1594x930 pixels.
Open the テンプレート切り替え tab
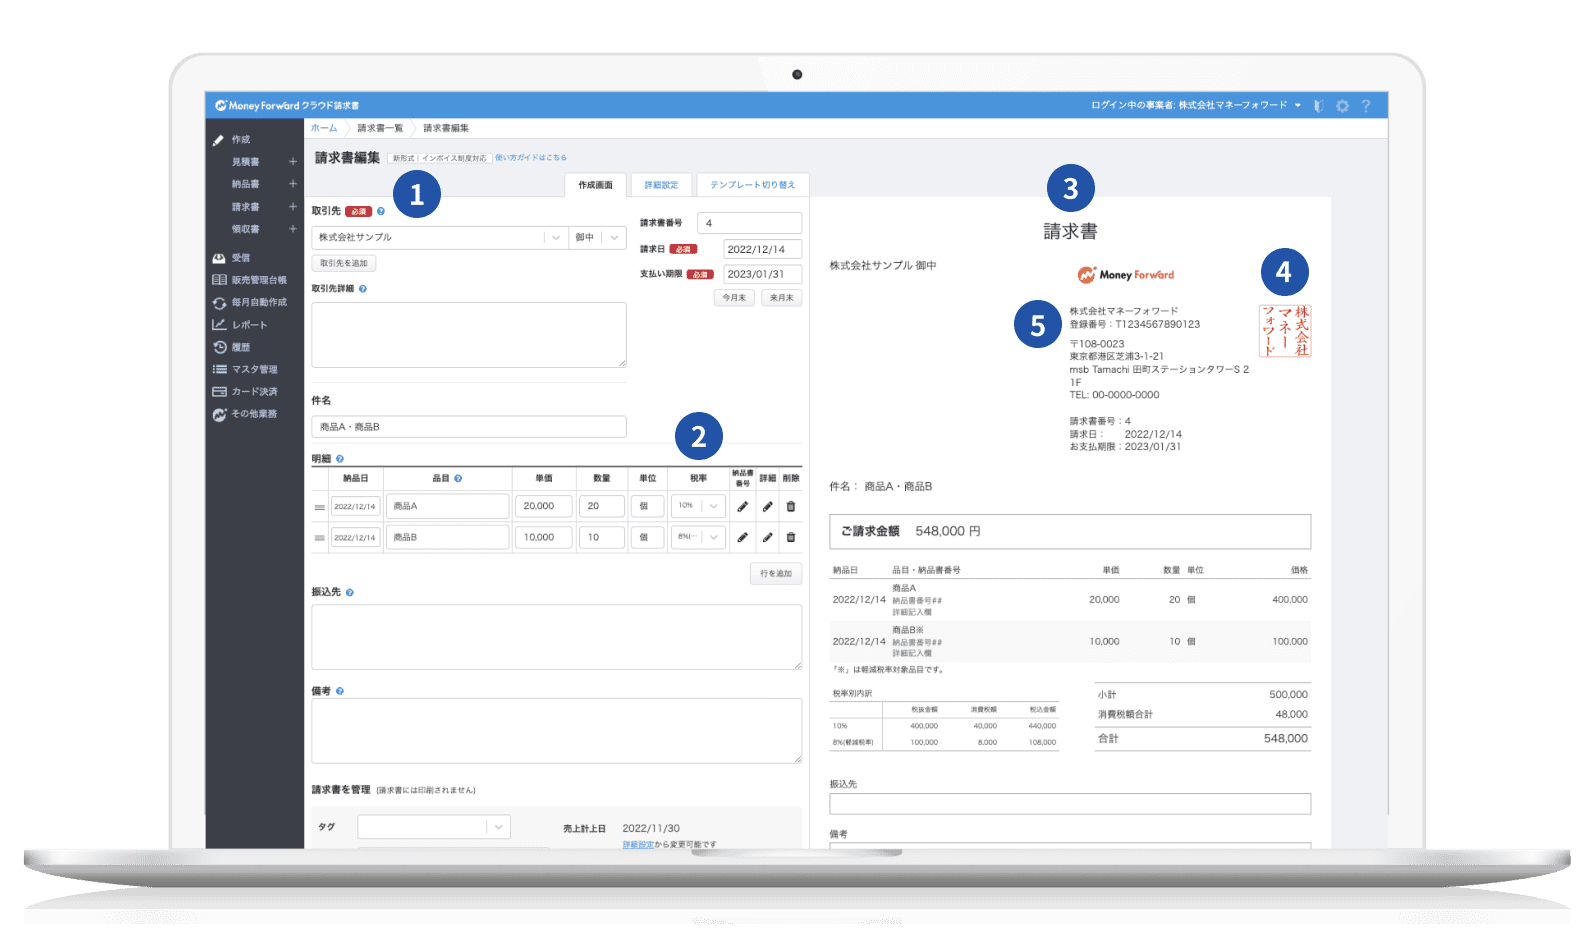[752, 185]
